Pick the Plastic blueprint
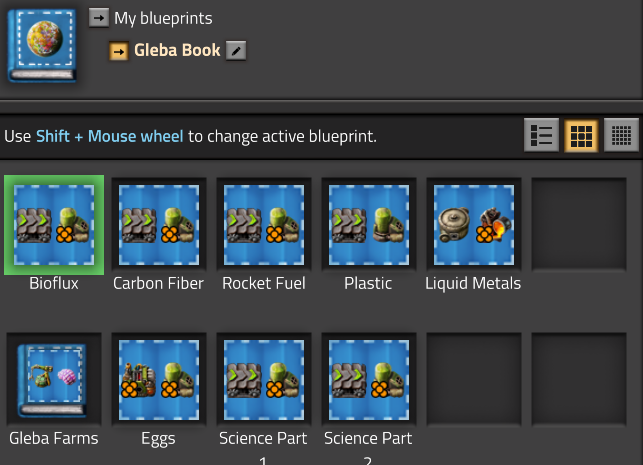 369,225
